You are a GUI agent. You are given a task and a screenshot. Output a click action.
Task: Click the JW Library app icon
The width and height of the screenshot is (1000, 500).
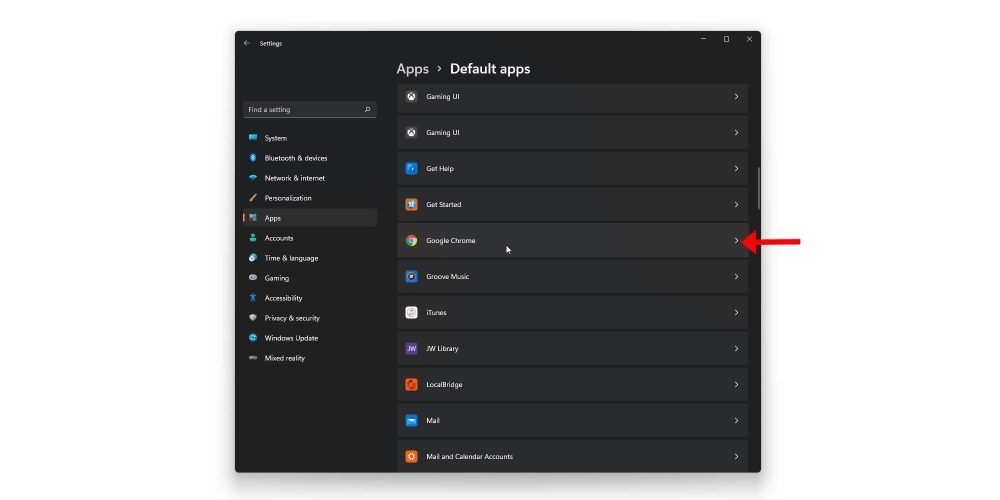411,349
